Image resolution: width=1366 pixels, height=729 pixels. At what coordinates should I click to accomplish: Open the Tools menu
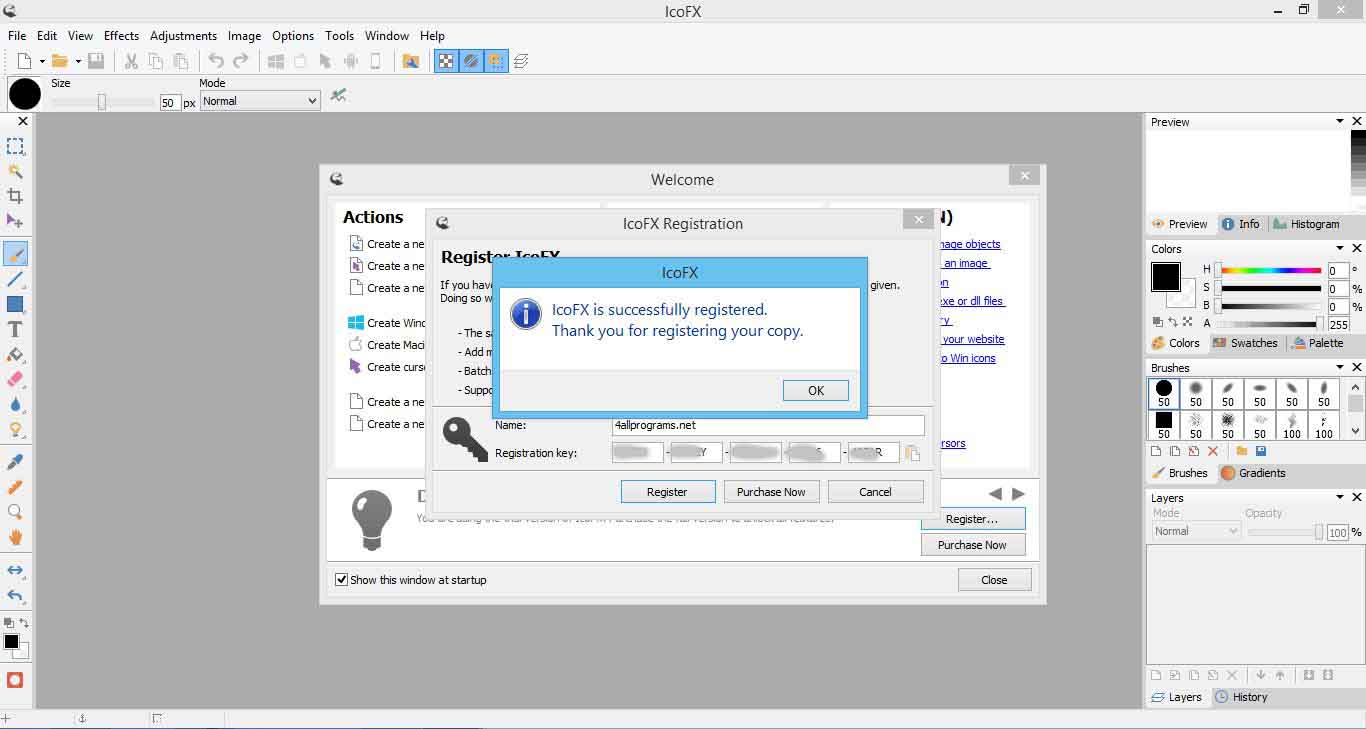click(340, 35)
